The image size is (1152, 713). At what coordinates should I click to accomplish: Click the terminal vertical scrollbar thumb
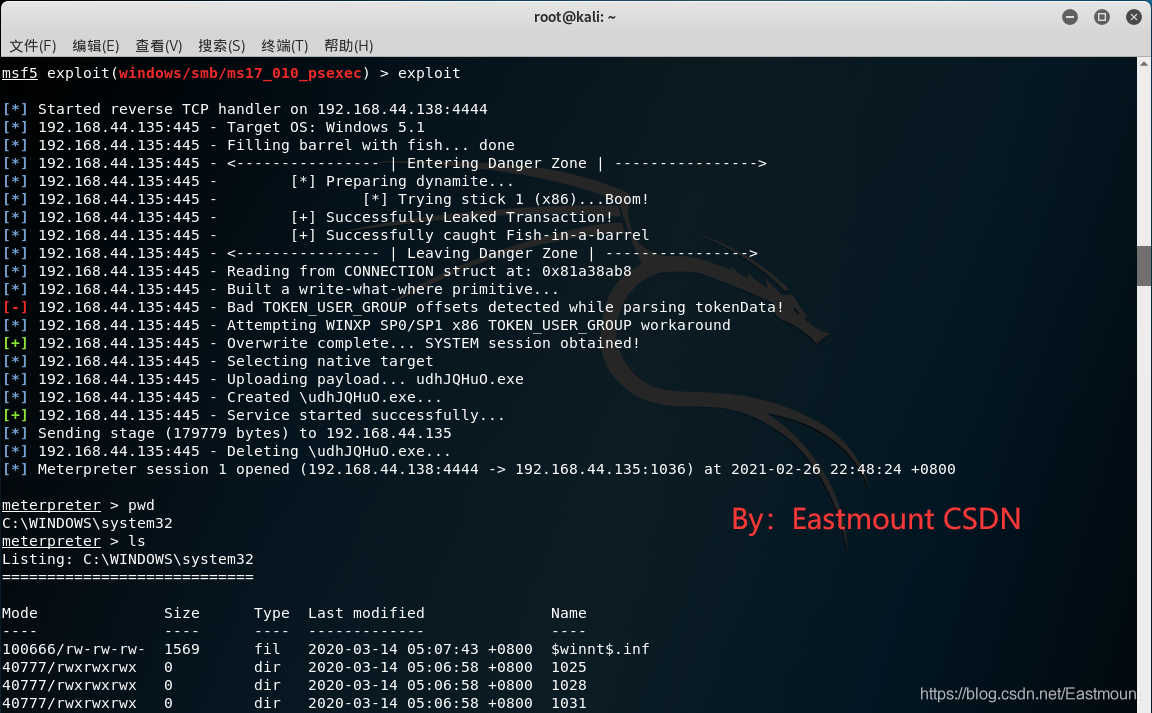(x=1144, y=266)
